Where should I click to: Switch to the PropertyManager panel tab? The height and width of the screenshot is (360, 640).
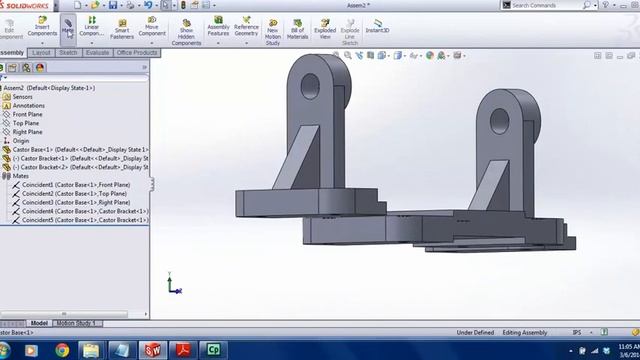pos(12,68)
